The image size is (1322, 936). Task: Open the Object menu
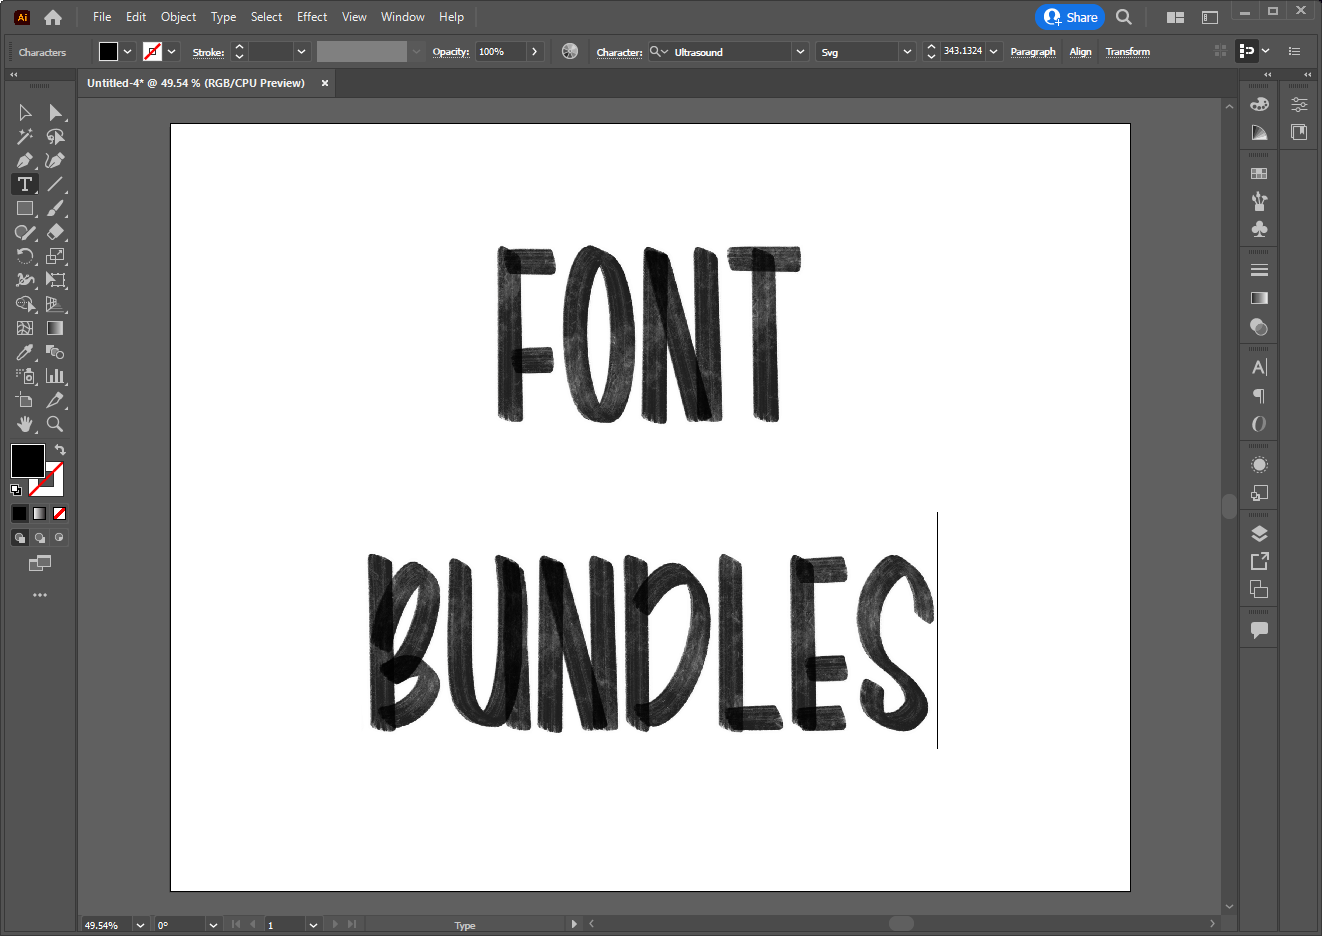coord(179,17)
